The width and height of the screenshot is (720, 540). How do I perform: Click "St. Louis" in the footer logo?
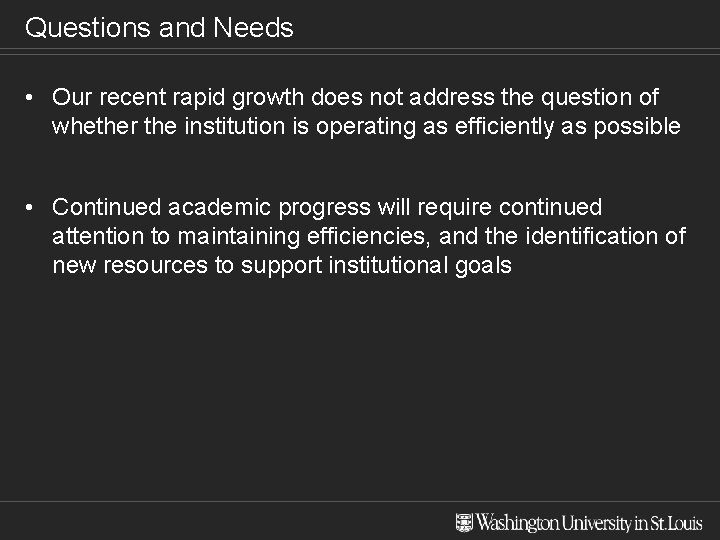677,522
